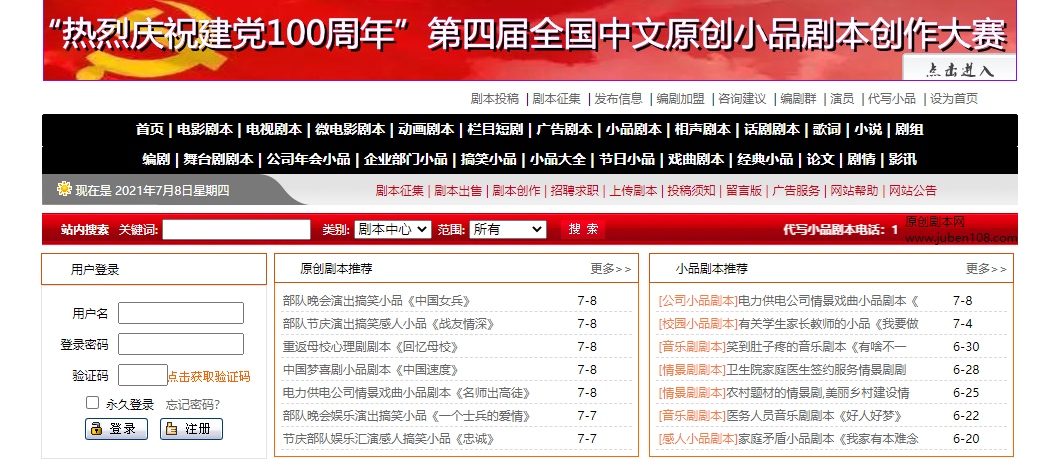The image size is (1059, 459).
Task: Open 首页 in main navigation
Action: point(150,129)
